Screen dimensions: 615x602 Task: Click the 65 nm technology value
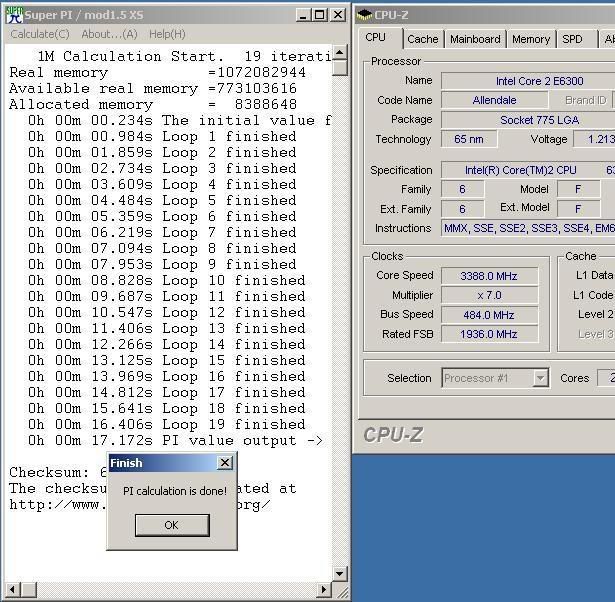[x=469, y=139]
